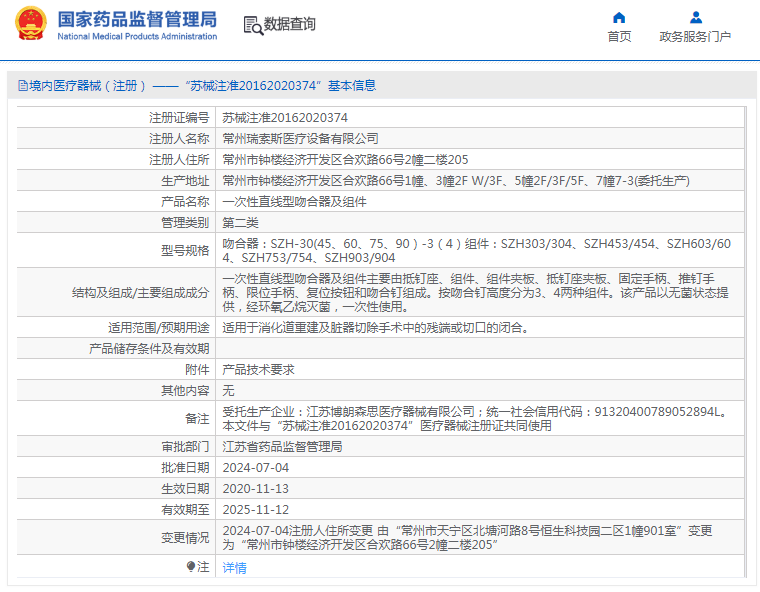
Task: Click the 变更情况 row label
Action: click(x=185, y=537)
